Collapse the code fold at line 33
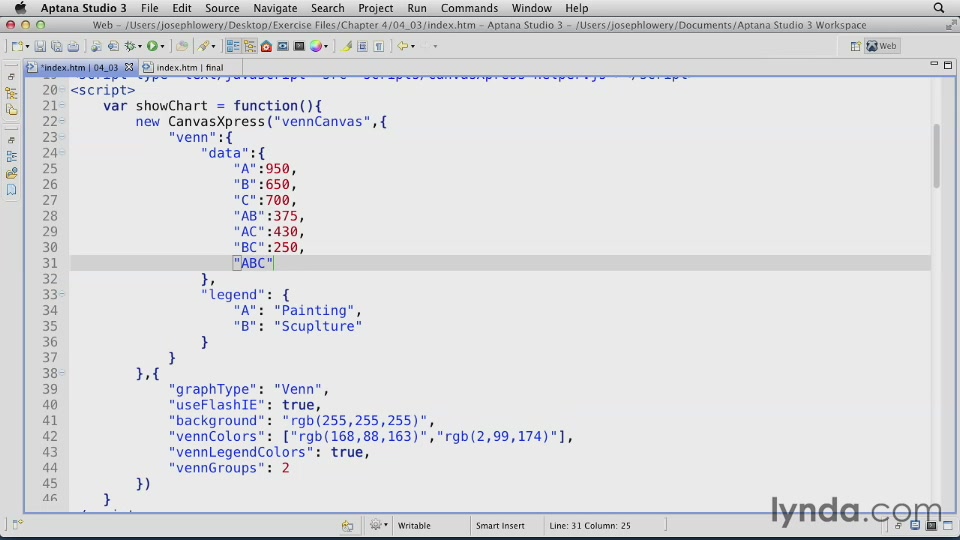 point(62,294)
